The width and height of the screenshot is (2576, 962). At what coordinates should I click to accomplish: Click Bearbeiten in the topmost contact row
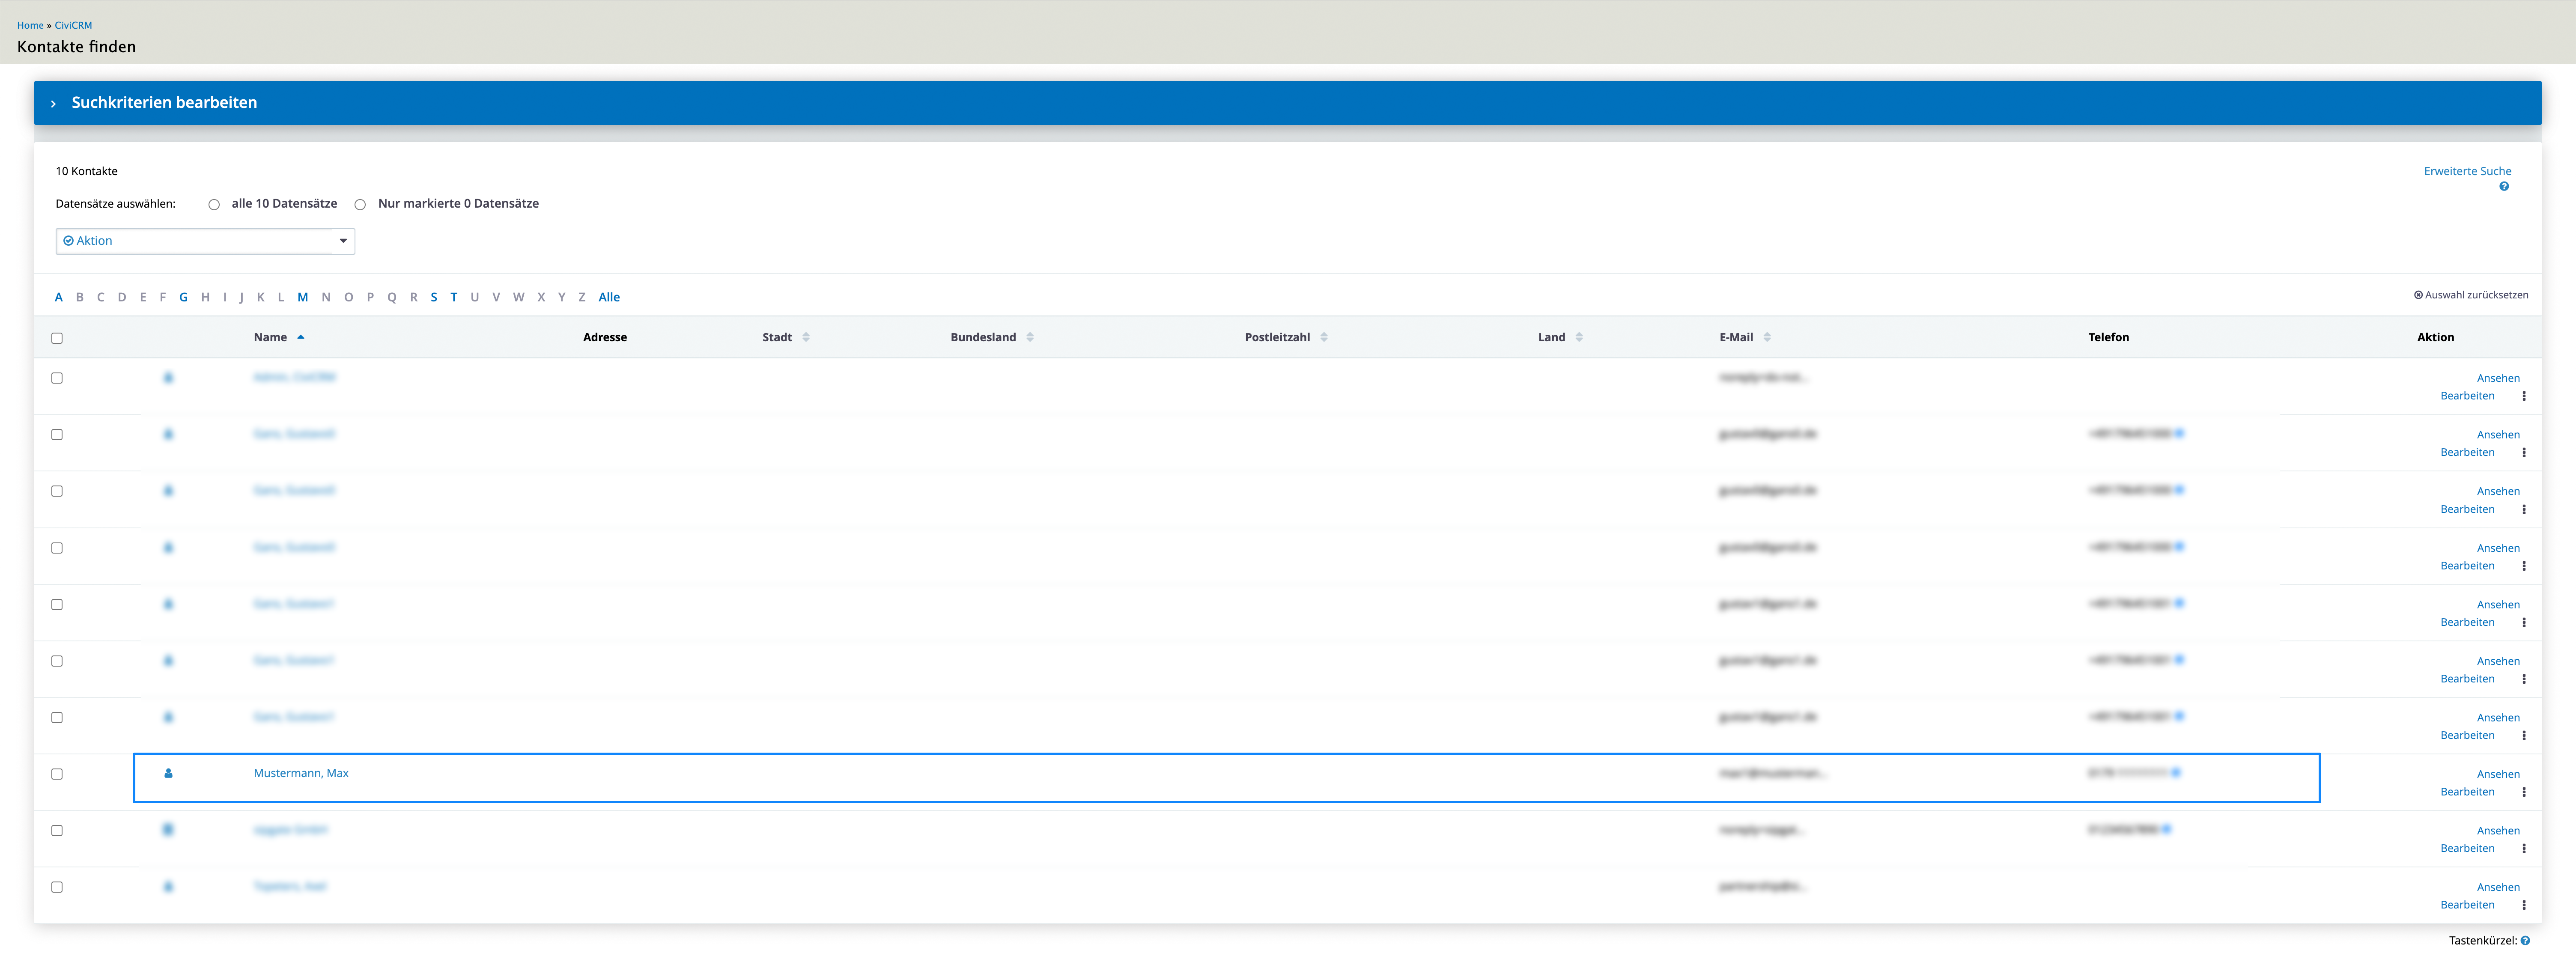(x=2467, y=396)
